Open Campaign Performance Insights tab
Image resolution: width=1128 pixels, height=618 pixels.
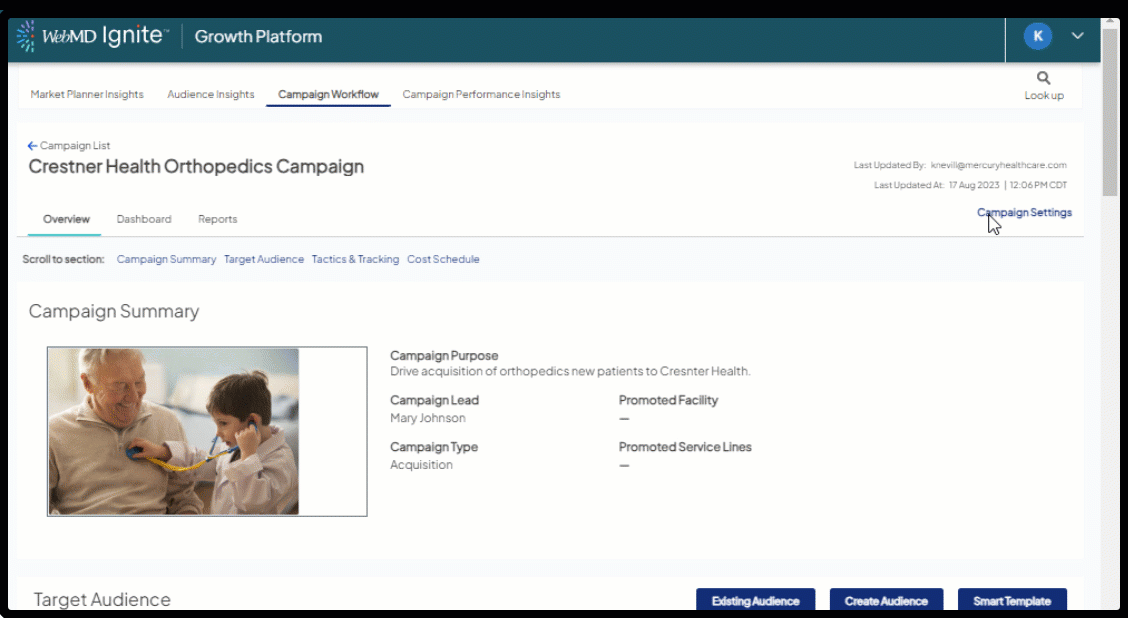tap(481, 94)
